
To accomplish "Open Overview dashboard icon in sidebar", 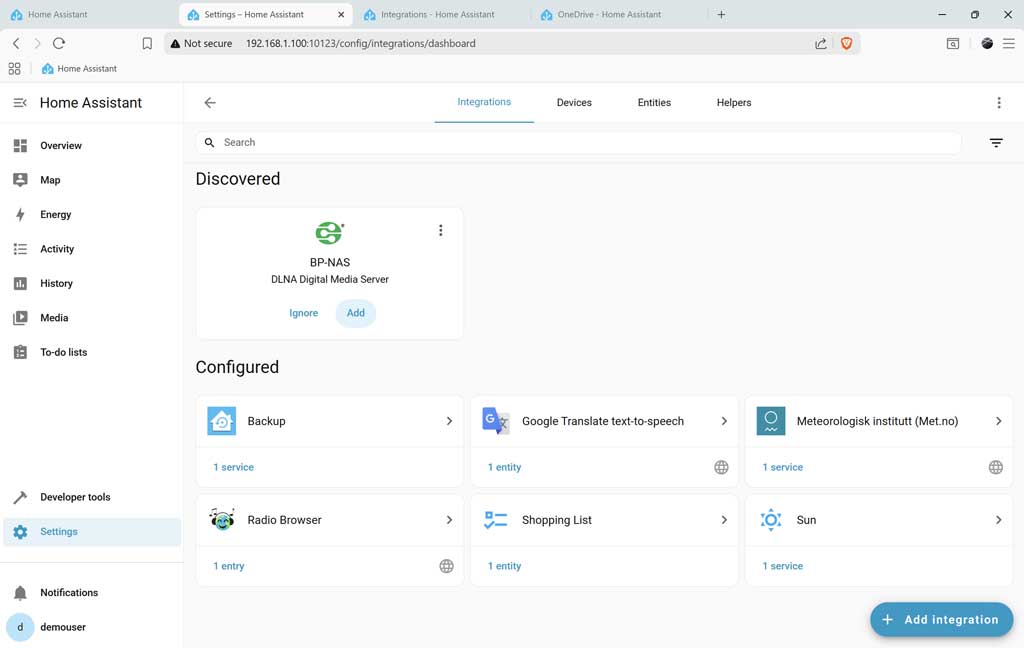I will pyautogui.click(x=20, y=146).
